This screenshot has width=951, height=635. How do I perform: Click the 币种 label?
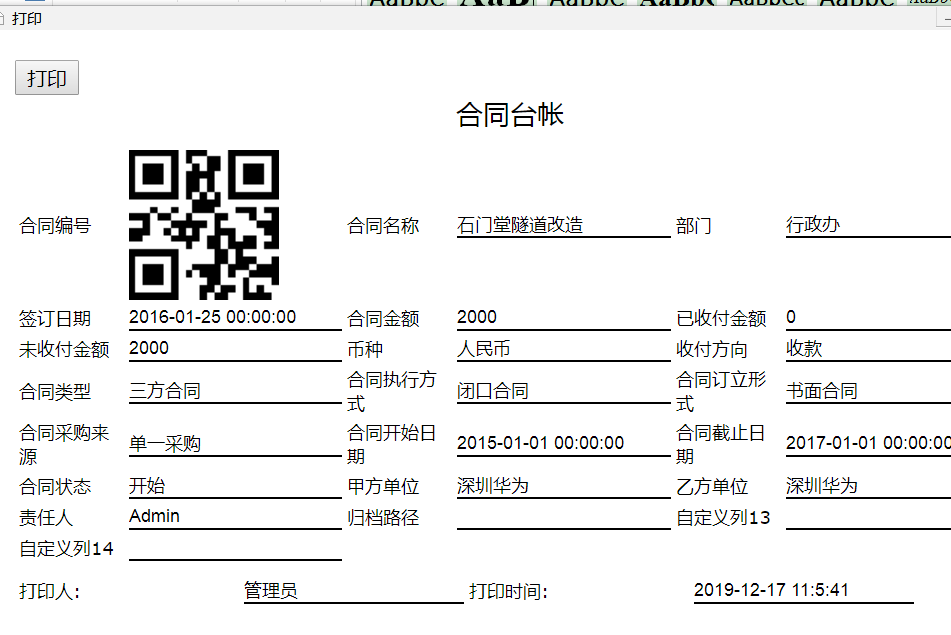coord(365,349)
